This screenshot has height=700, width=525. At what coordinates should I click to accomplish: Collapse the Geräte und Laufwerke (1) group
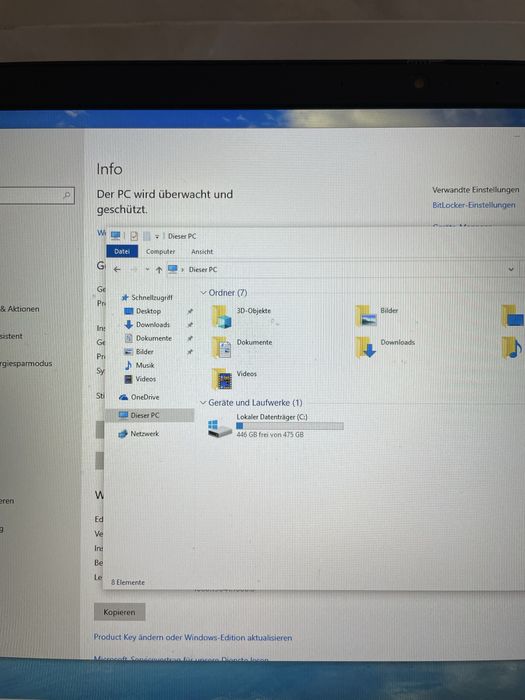click(203, 403)
